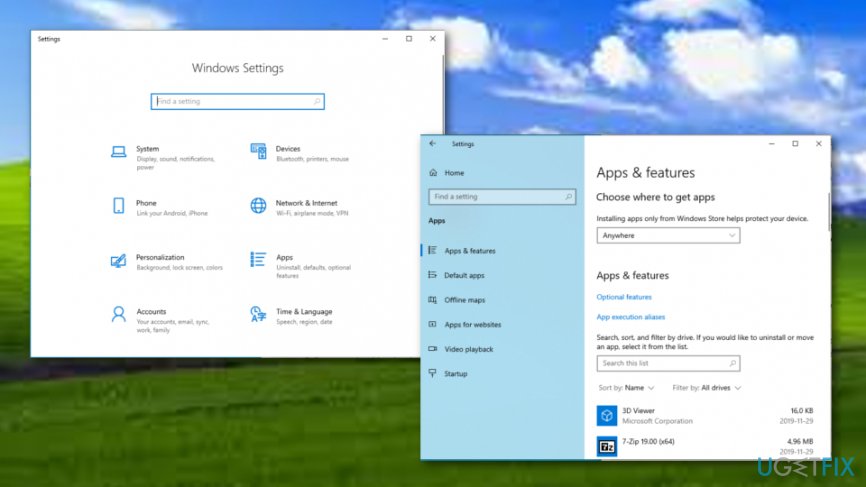Open Time & Language settings label

(x=304, y=311)
